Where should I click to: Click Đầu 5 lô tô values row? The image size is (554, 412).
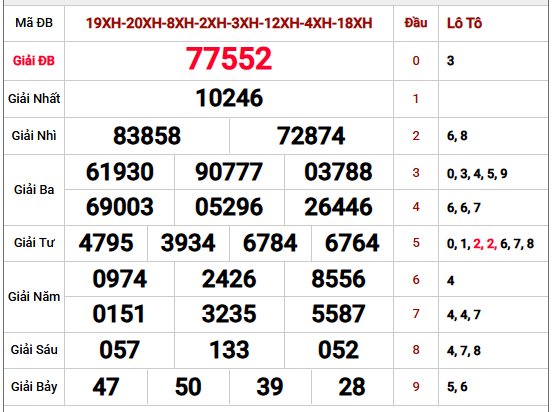coord(490,243)
